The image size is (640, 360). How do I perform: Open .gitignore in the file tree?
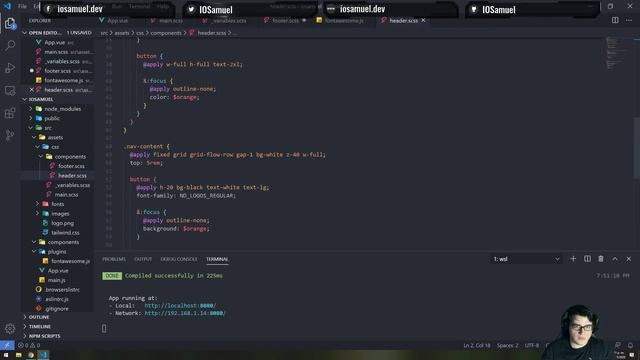point(57,309)
